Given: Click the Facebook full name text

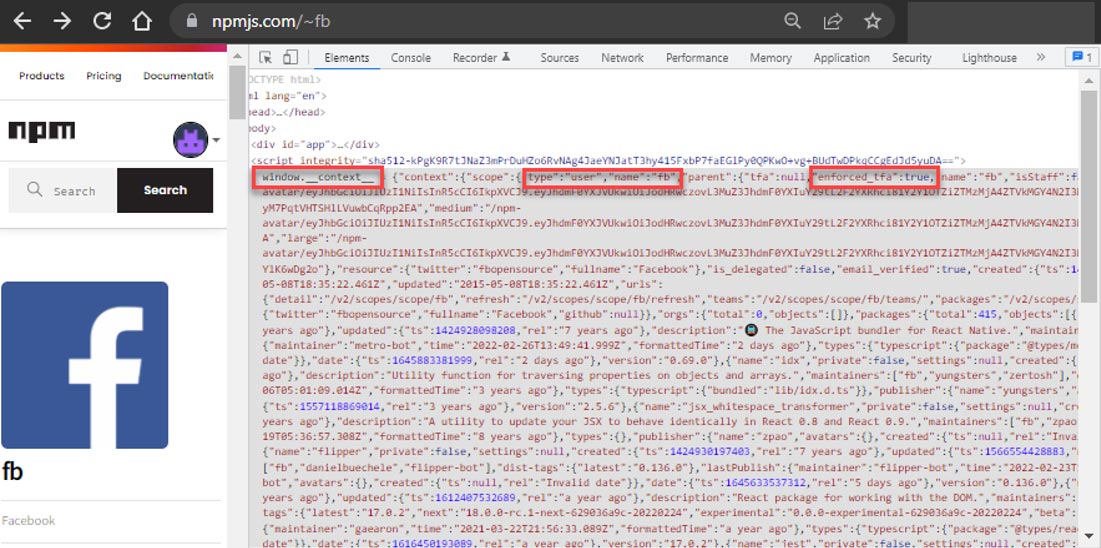Looking at the screenshot, I should (28, 521).
